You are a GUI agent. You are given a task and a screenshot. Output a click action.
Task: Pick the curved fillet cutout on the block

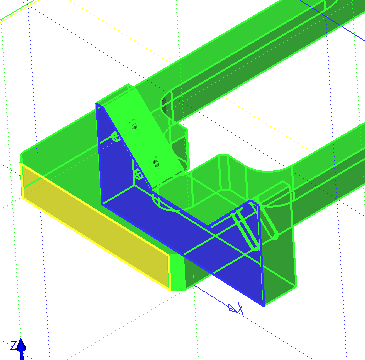click(x=267, y=167)
